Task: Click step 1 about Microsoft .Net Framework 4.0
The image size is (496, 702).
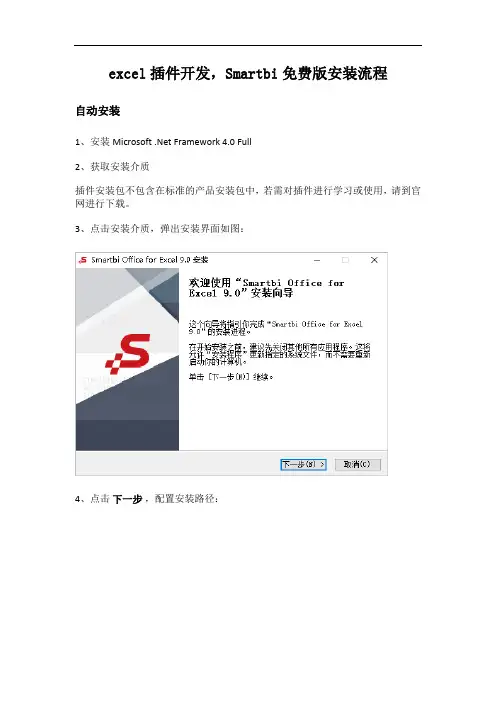Action: (163, 142)
